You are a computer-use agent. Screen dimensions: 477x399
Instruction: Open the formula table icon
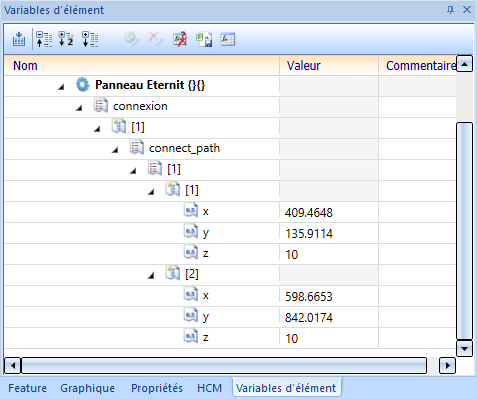click(x=228, y=39)
